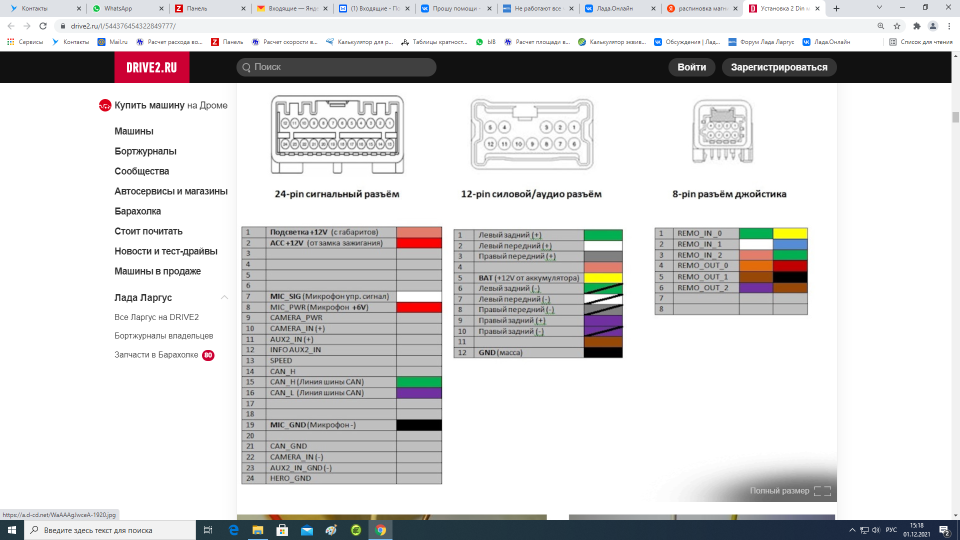
Task: Click the Зарегистрироваться button
Action: click(779, 67)
